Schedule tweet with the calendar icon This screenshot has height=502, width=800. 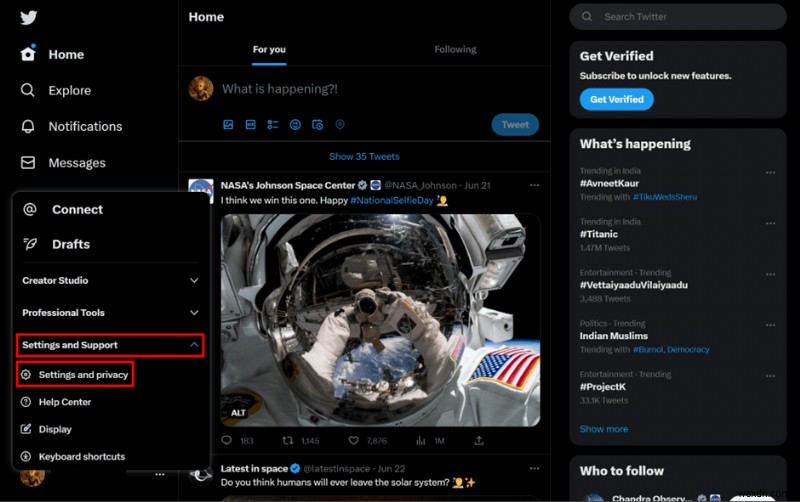click(317, 124)
